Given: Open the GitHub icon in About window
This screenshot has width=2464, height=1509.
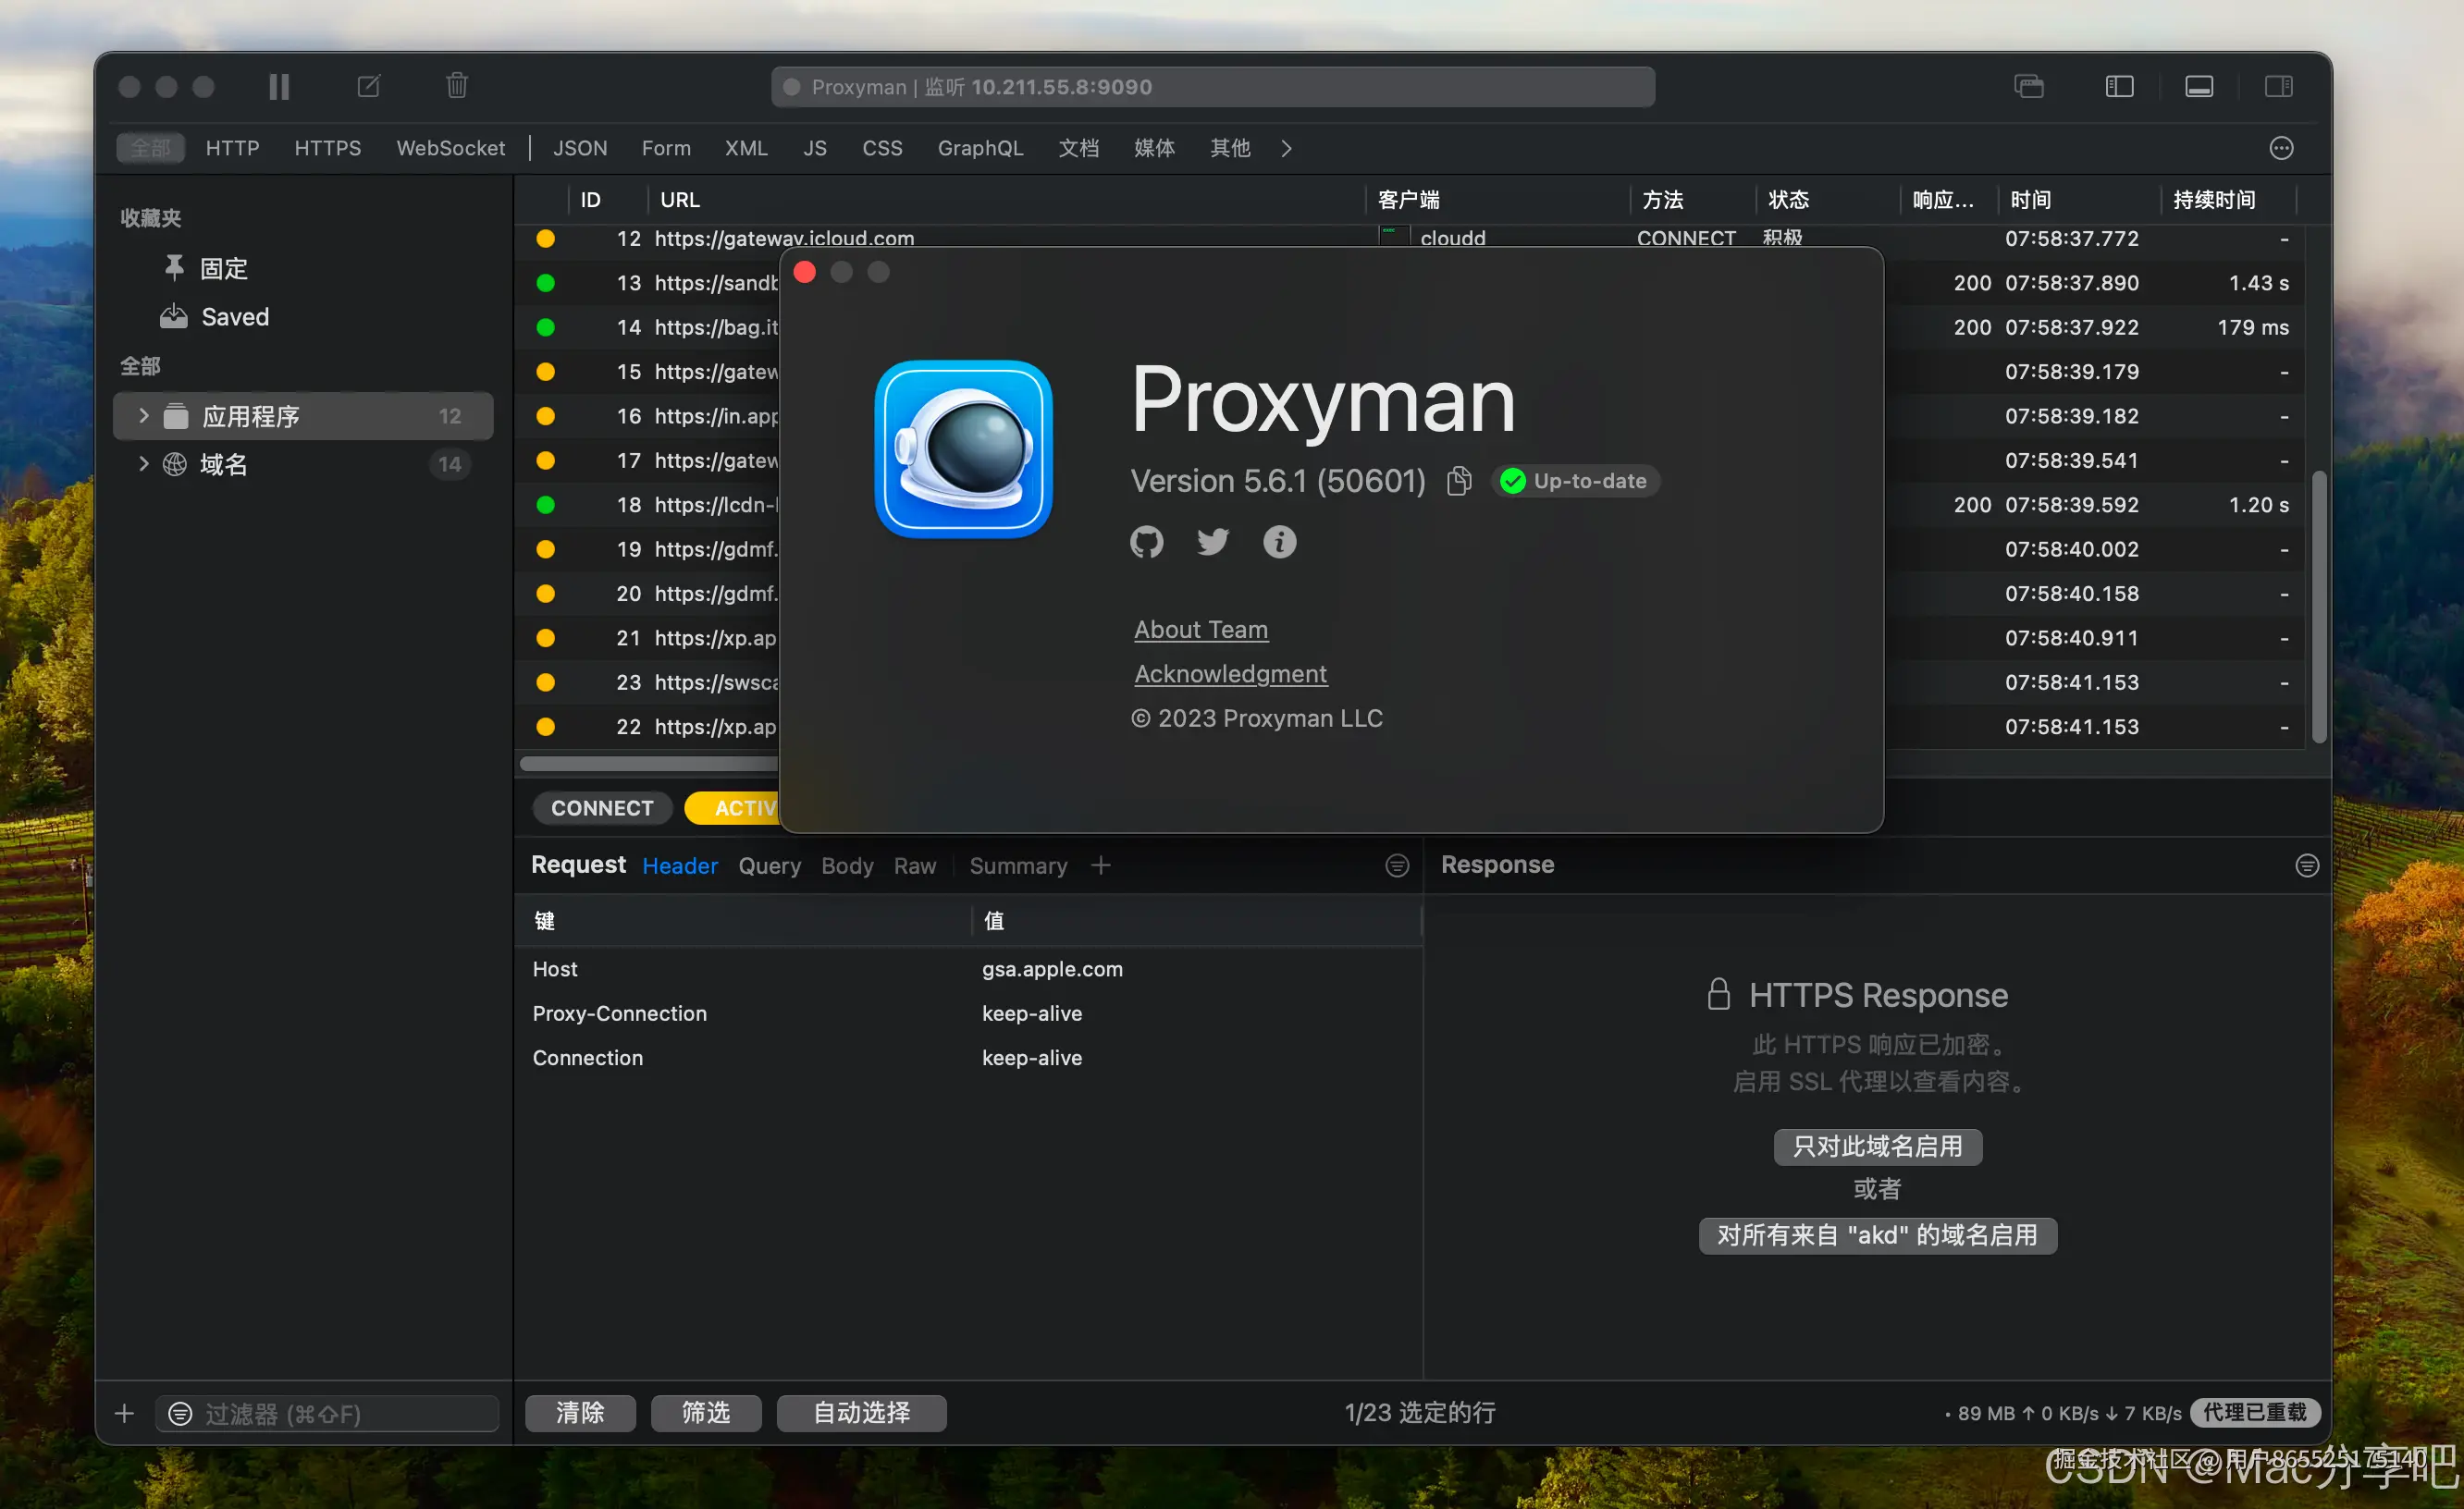Looking at the screenshot, I should click(1146, 542).
